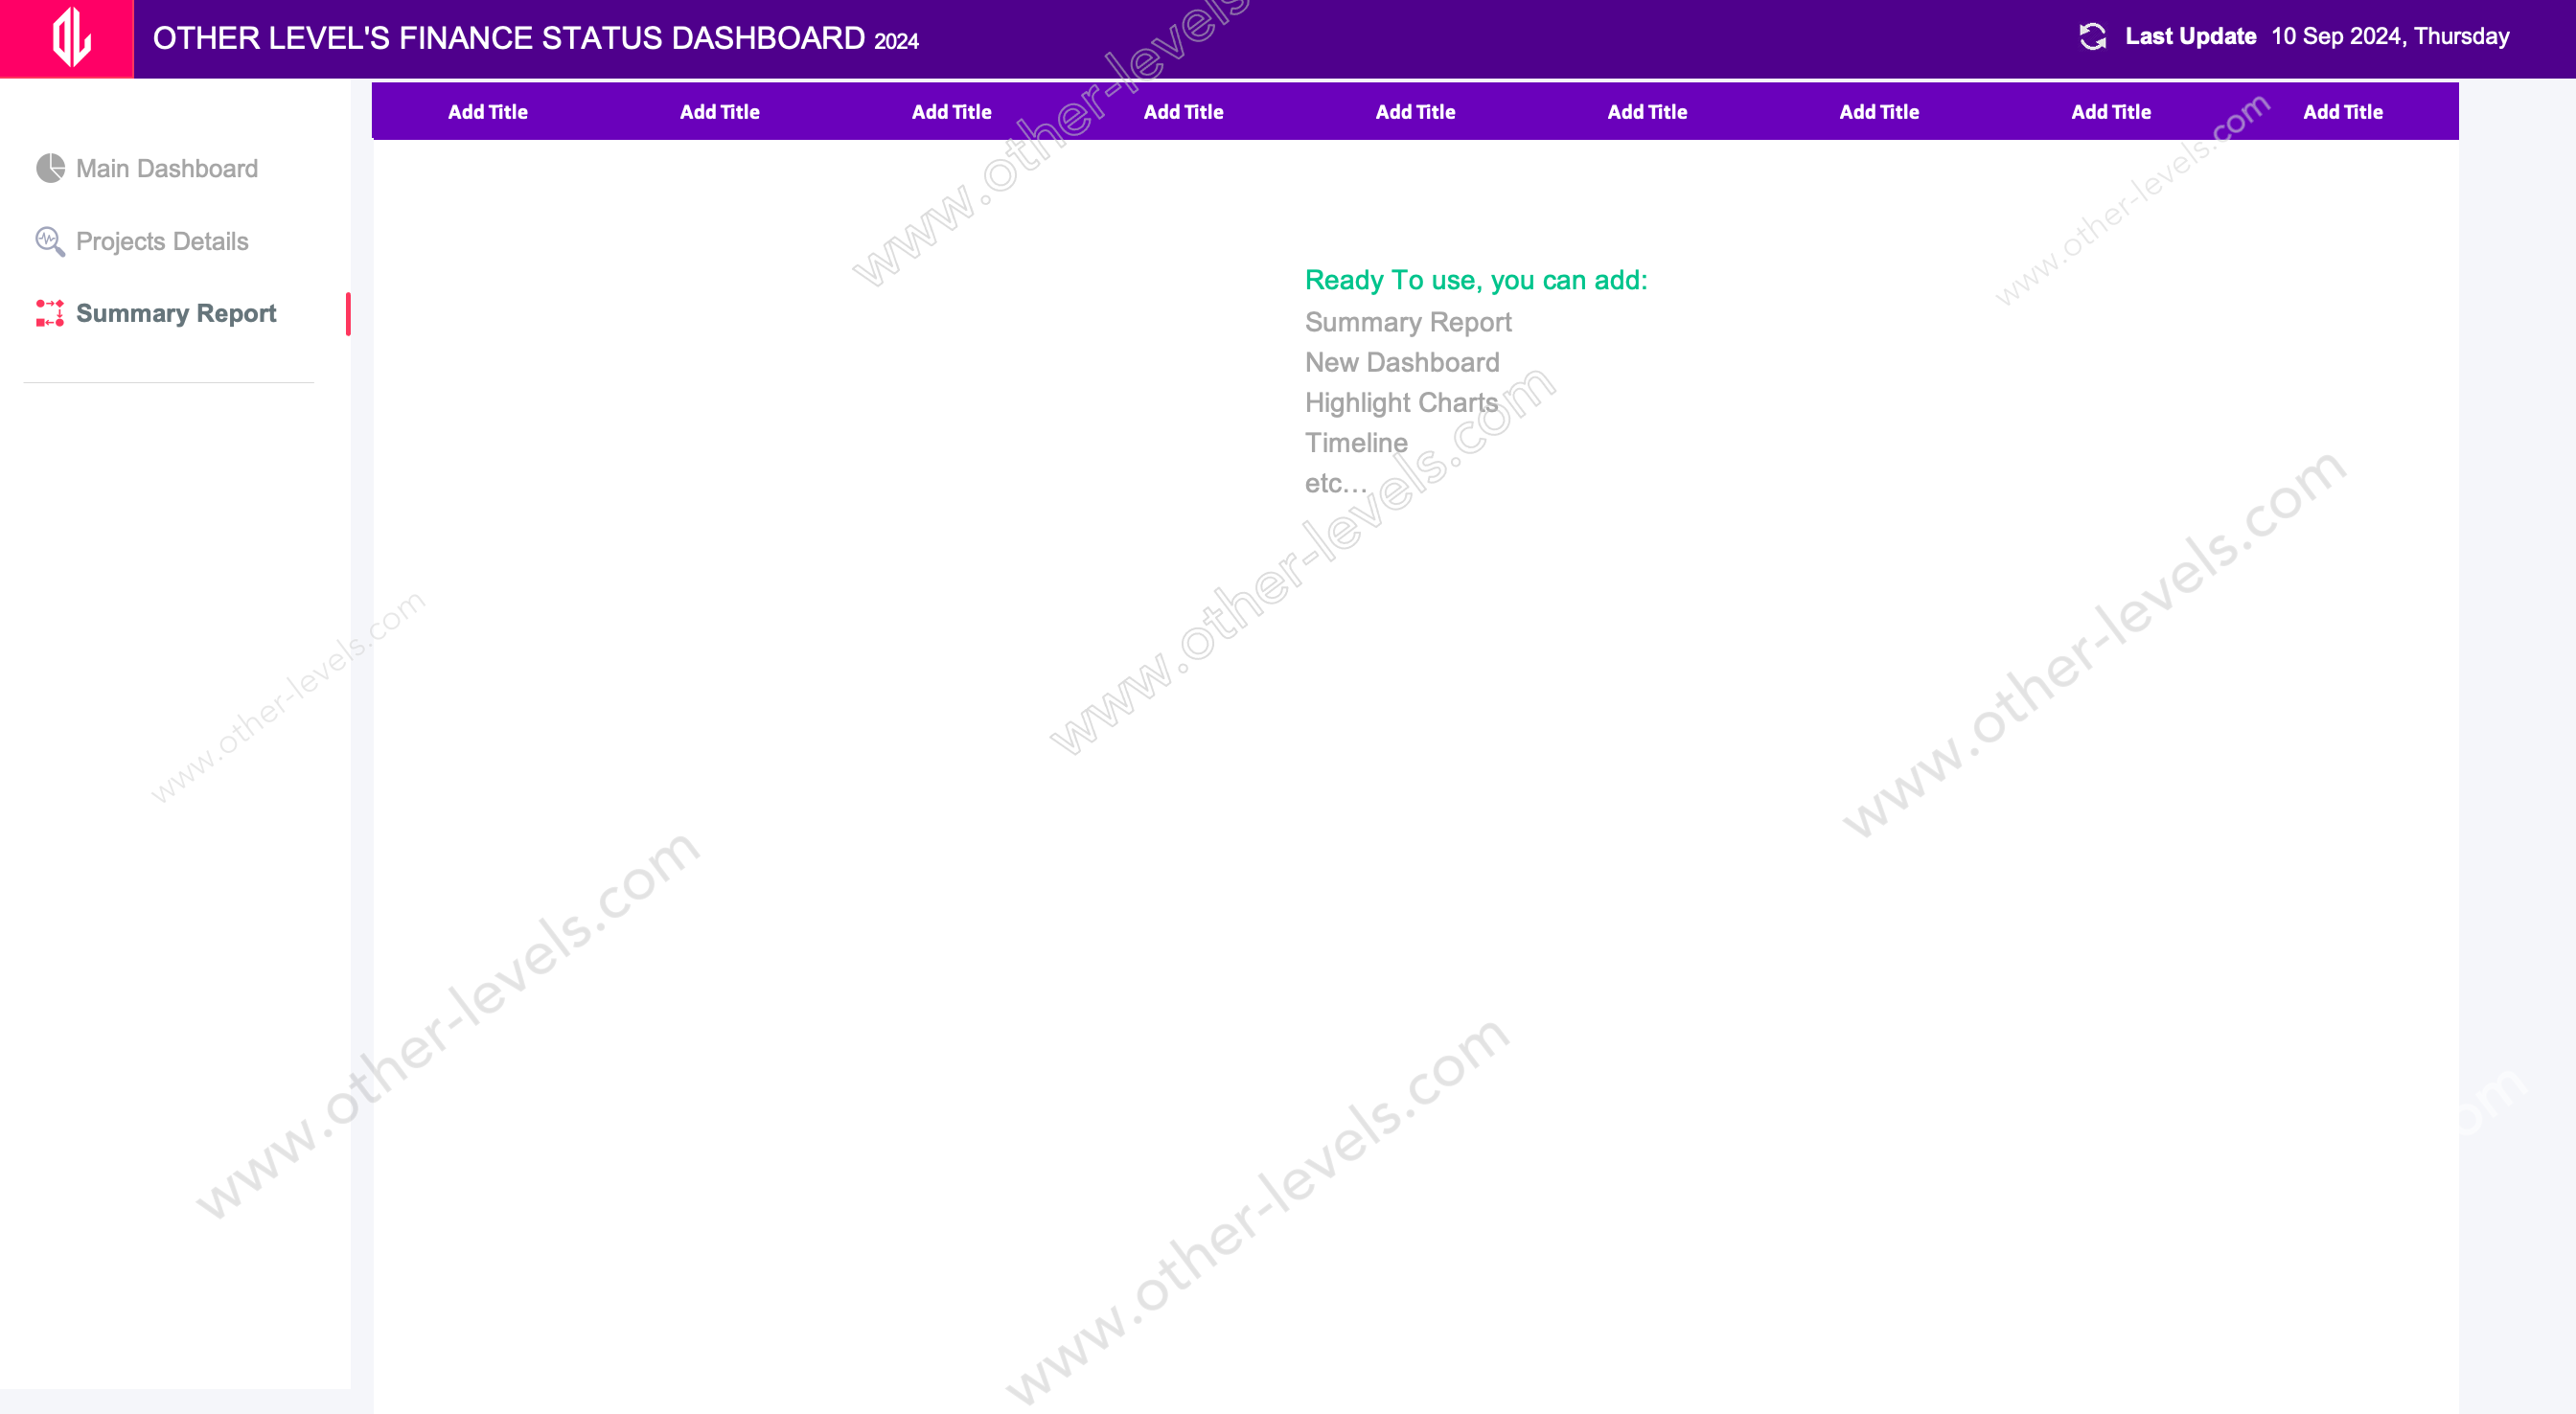Select the Add Title tab in header bar
This screenshot has height=1414, width=2576.
488,110
